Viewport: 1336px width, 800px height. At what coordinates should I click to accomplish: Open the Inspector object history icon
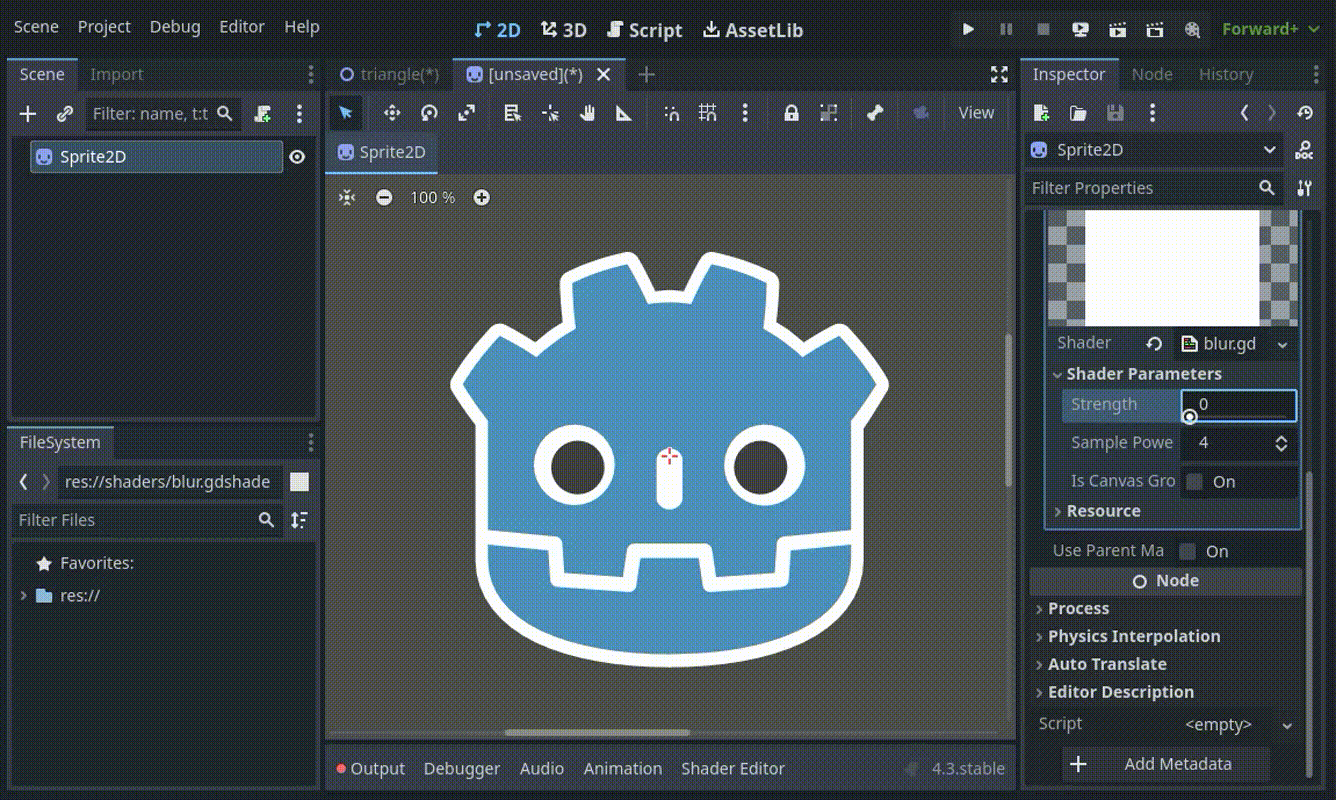pos(1304,113)
